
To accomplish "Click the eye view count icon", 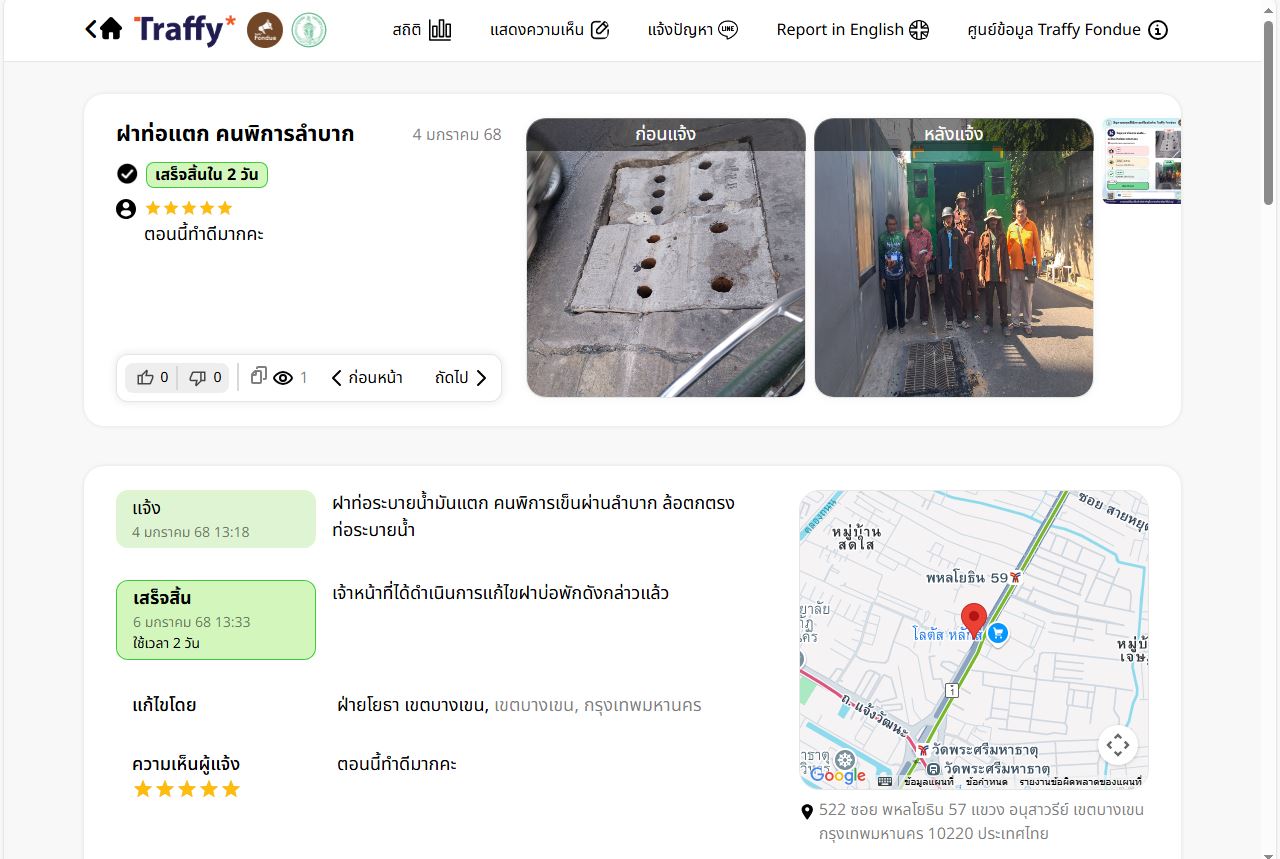I will click(x=283, y=378).
